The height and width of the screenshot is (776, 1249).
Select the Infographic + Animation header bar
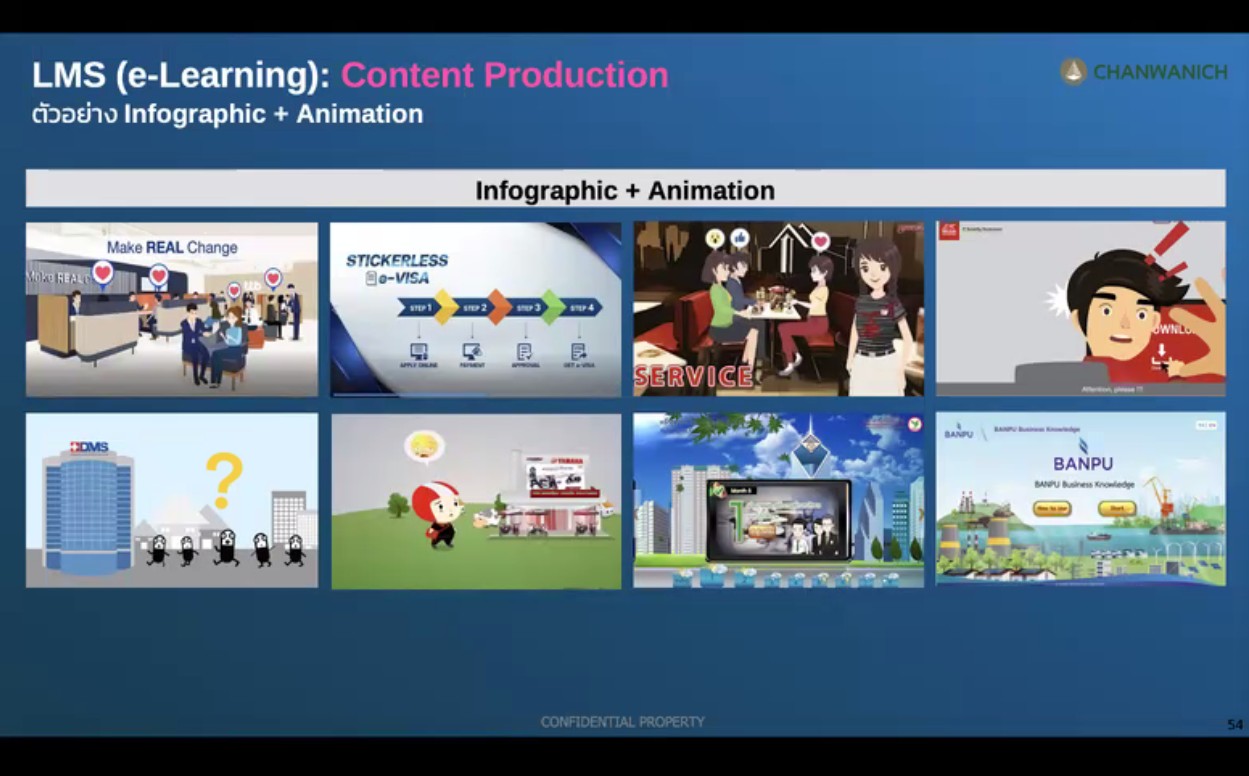[x=625, y=189]
